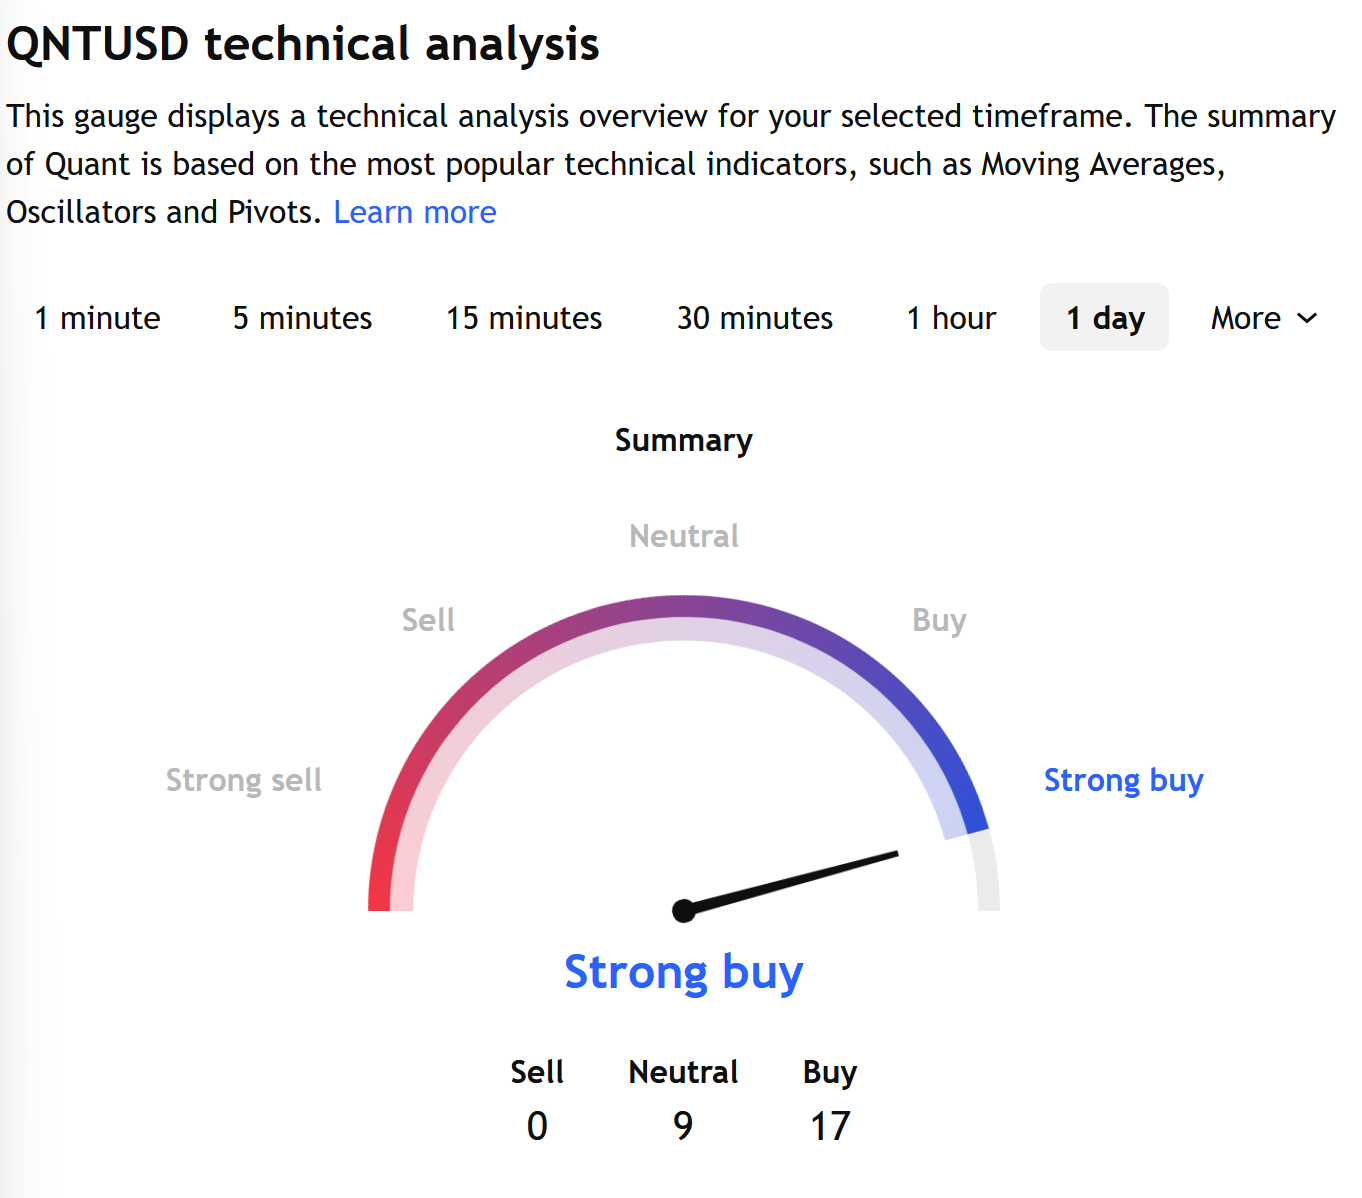Select the 1 hour timeframe tab
This screenshot has height=1198, width=1362.
click(951, 318)
